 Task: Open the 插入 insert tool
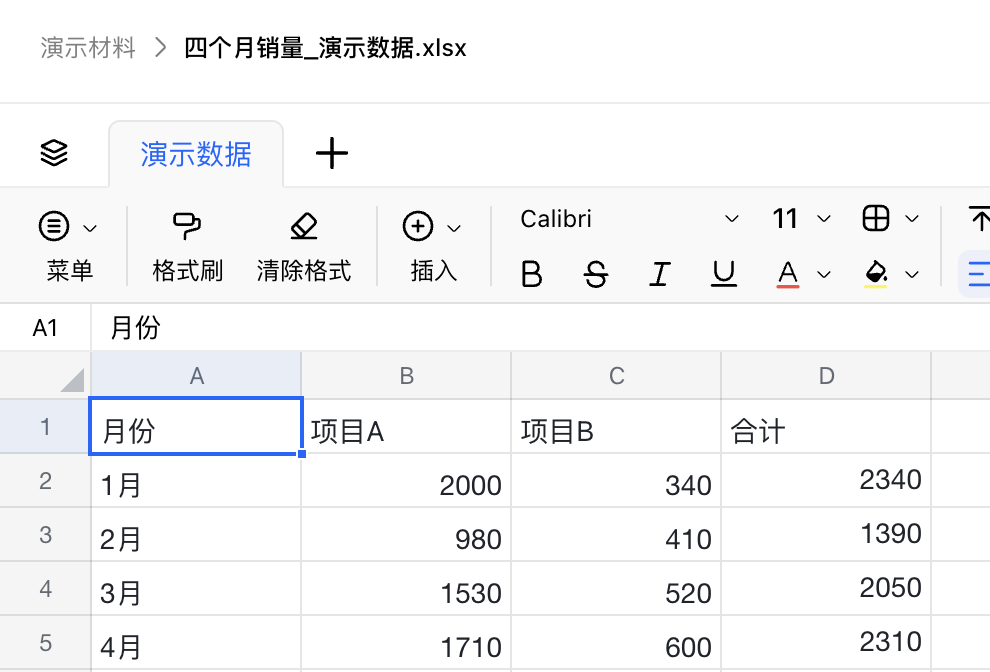point(432,245)
